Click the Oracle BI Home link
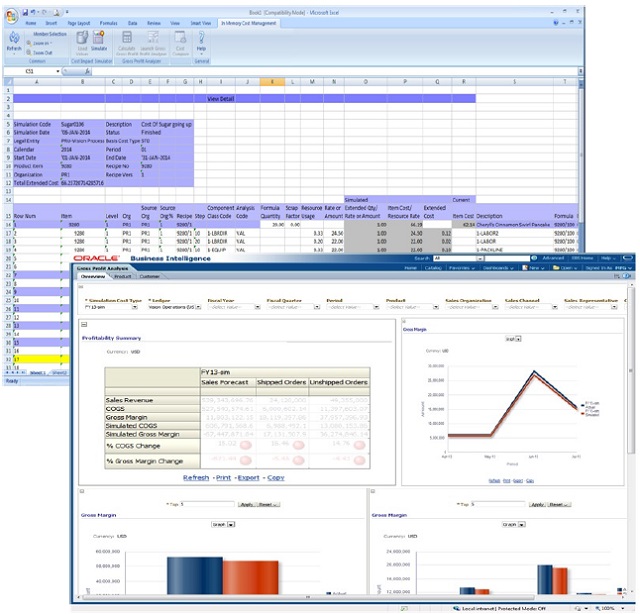This screenshot has height=614, width=640. [x=410, y=268]
